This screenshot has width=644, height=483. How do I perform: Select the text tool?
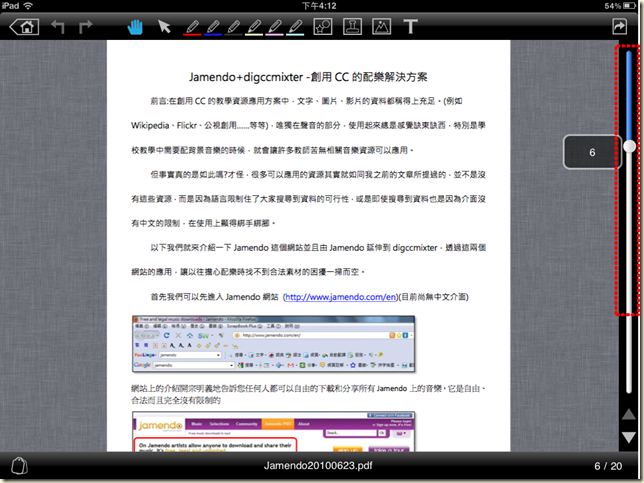coord(410,27)
